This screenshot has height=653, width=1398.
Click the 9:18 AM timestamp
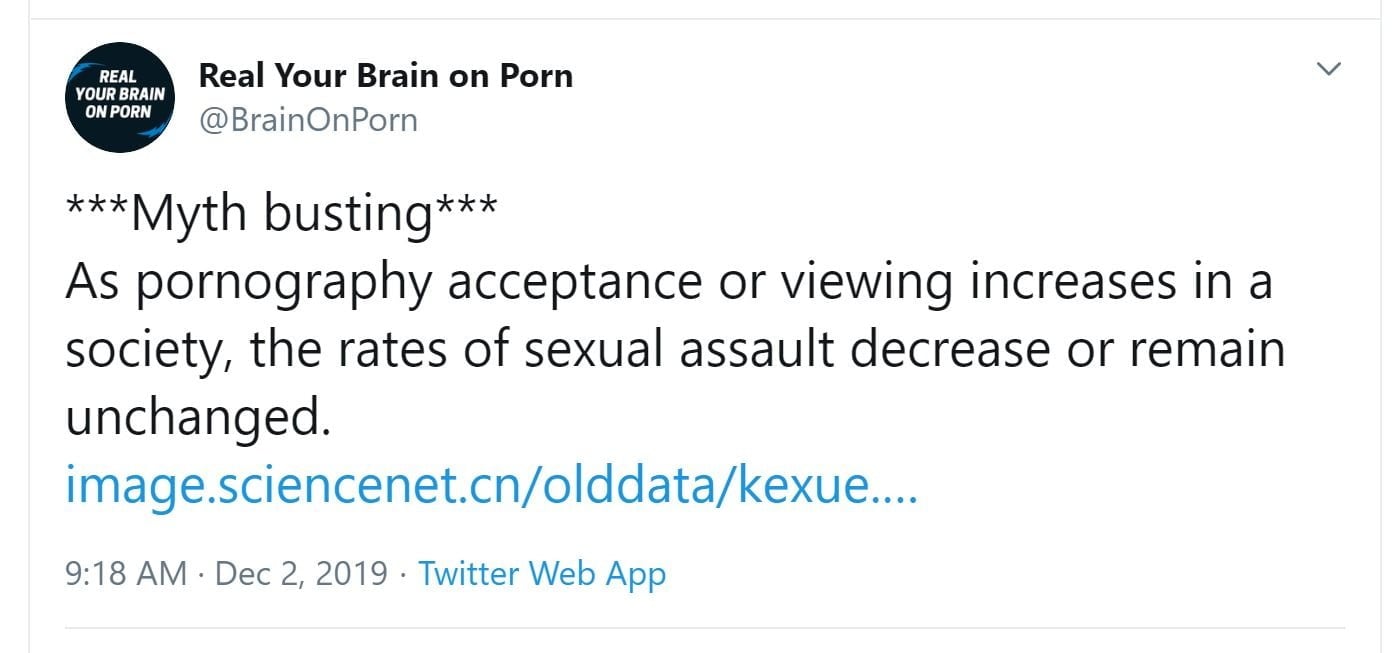point(126,573)
